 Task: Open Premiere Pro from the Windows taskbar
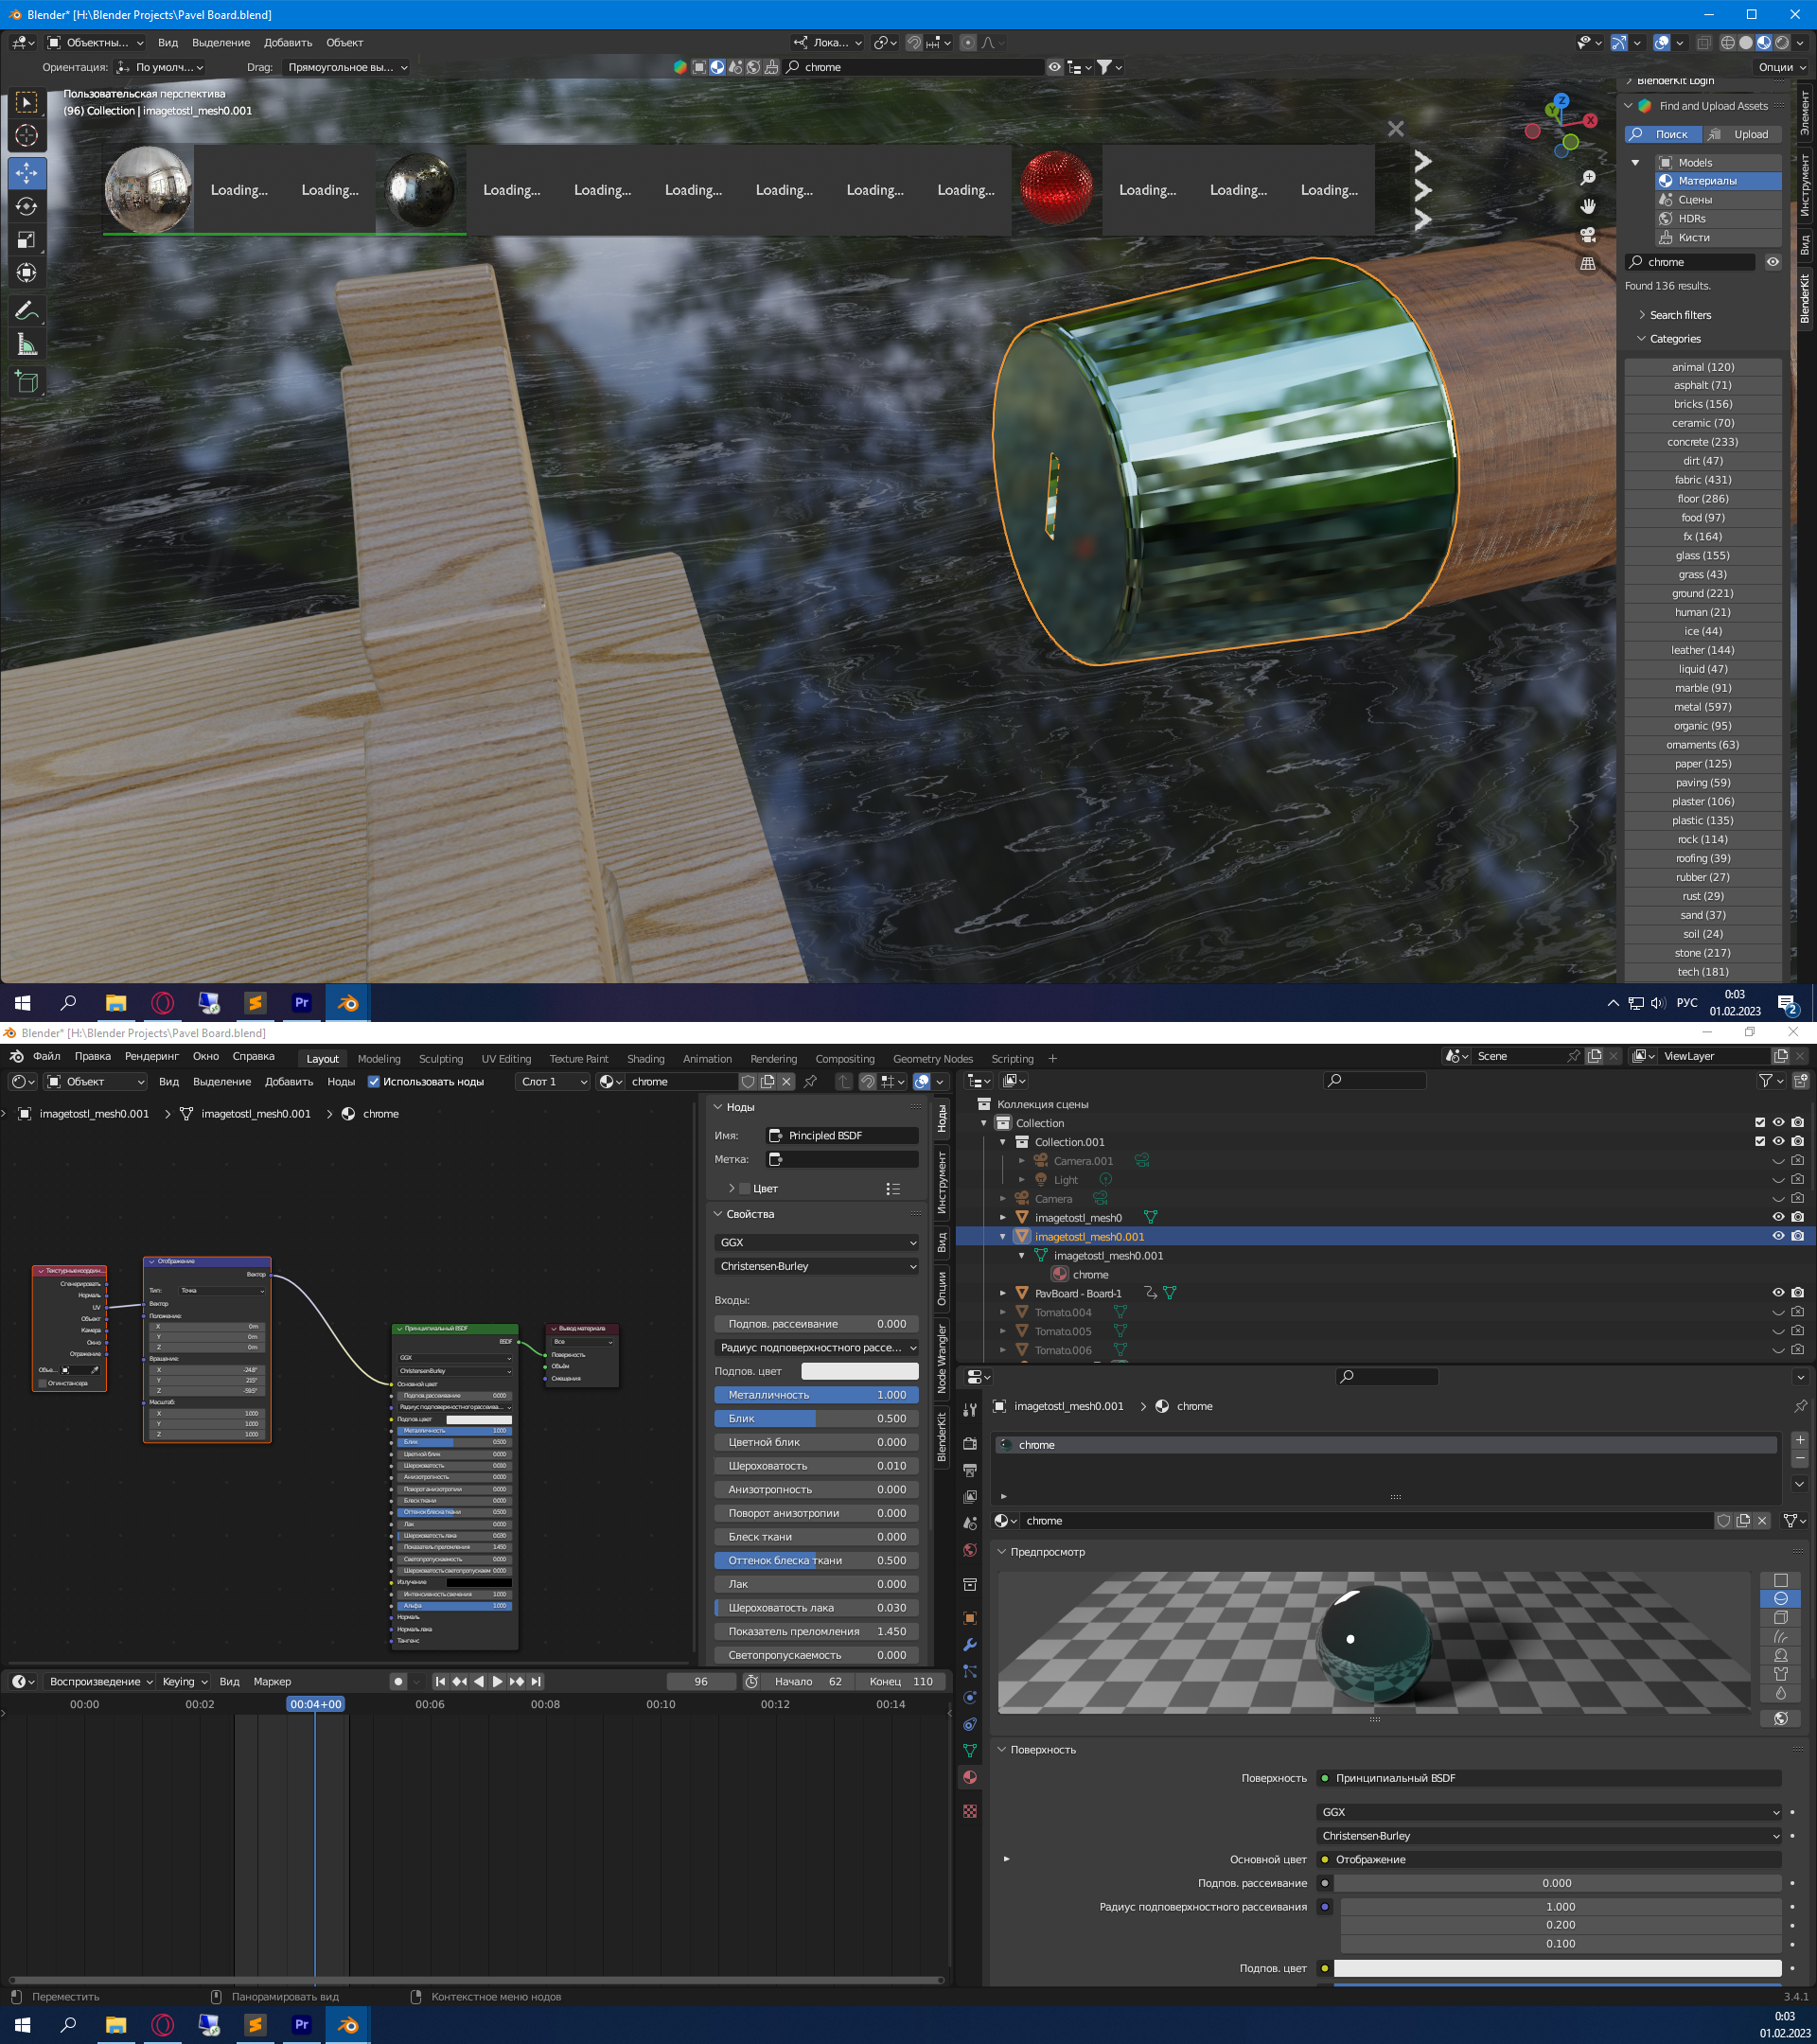(x=301, y=1002)
